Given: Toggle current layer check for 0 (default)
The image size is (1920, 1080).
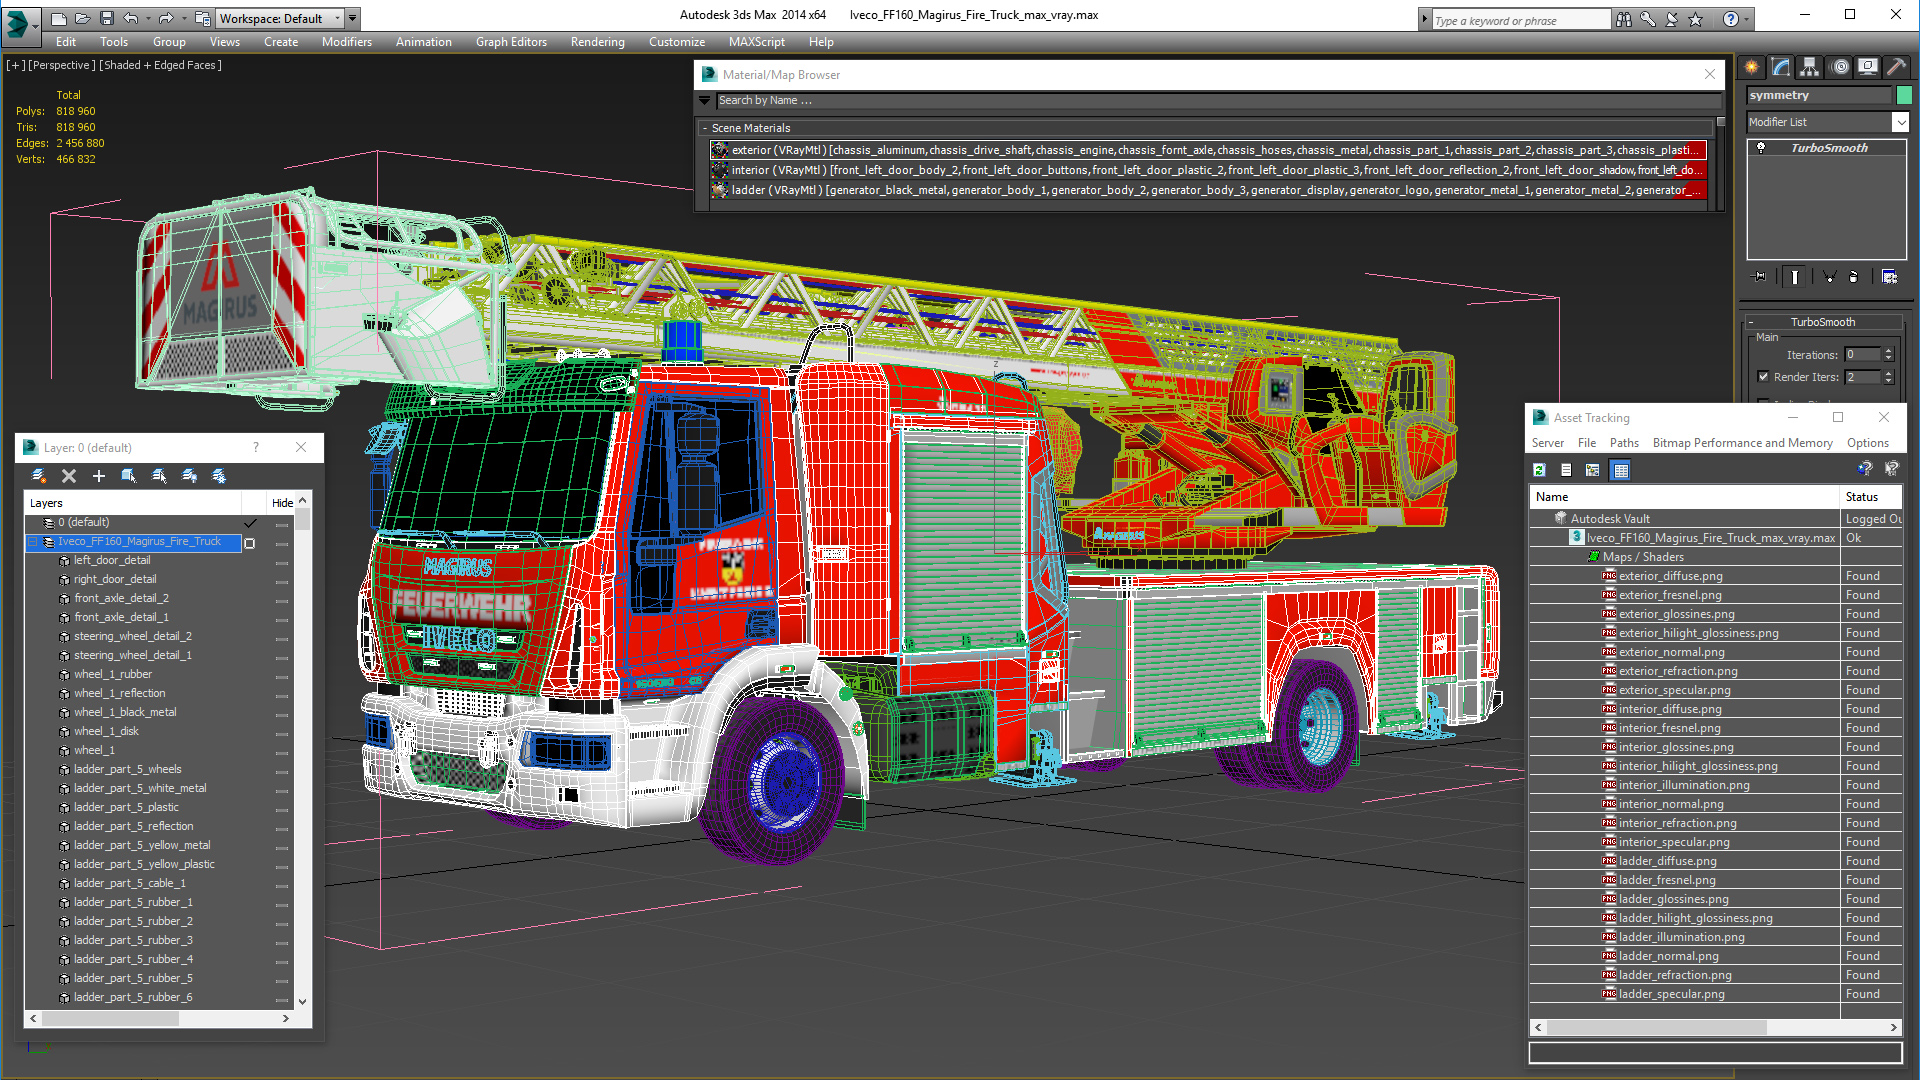Looking at the screenshot, I should pyautogui.click(x=250, y=523).
